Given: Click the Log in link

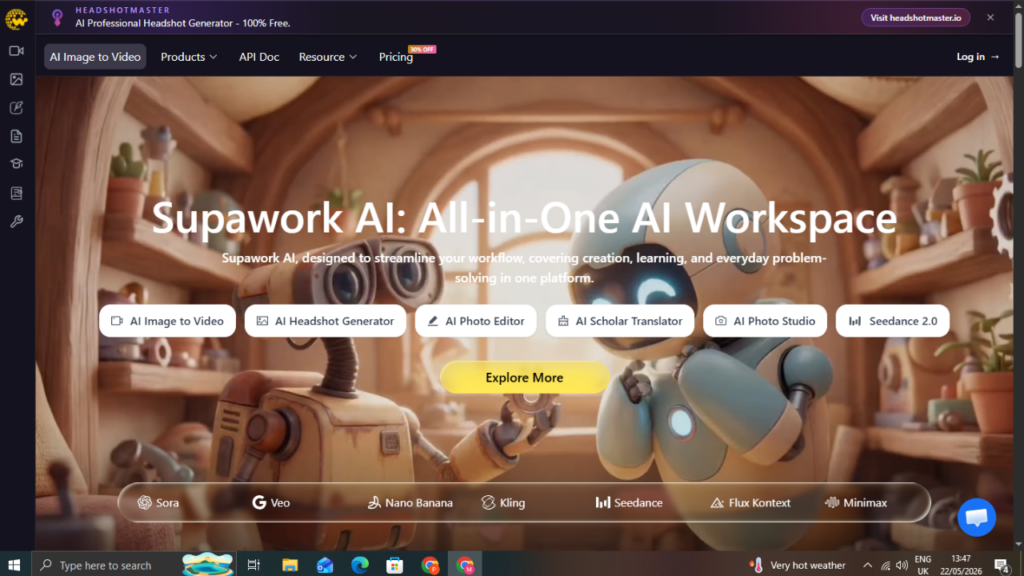Looking at the screenshot, I should pyautogui.click(x=978, y=57).
